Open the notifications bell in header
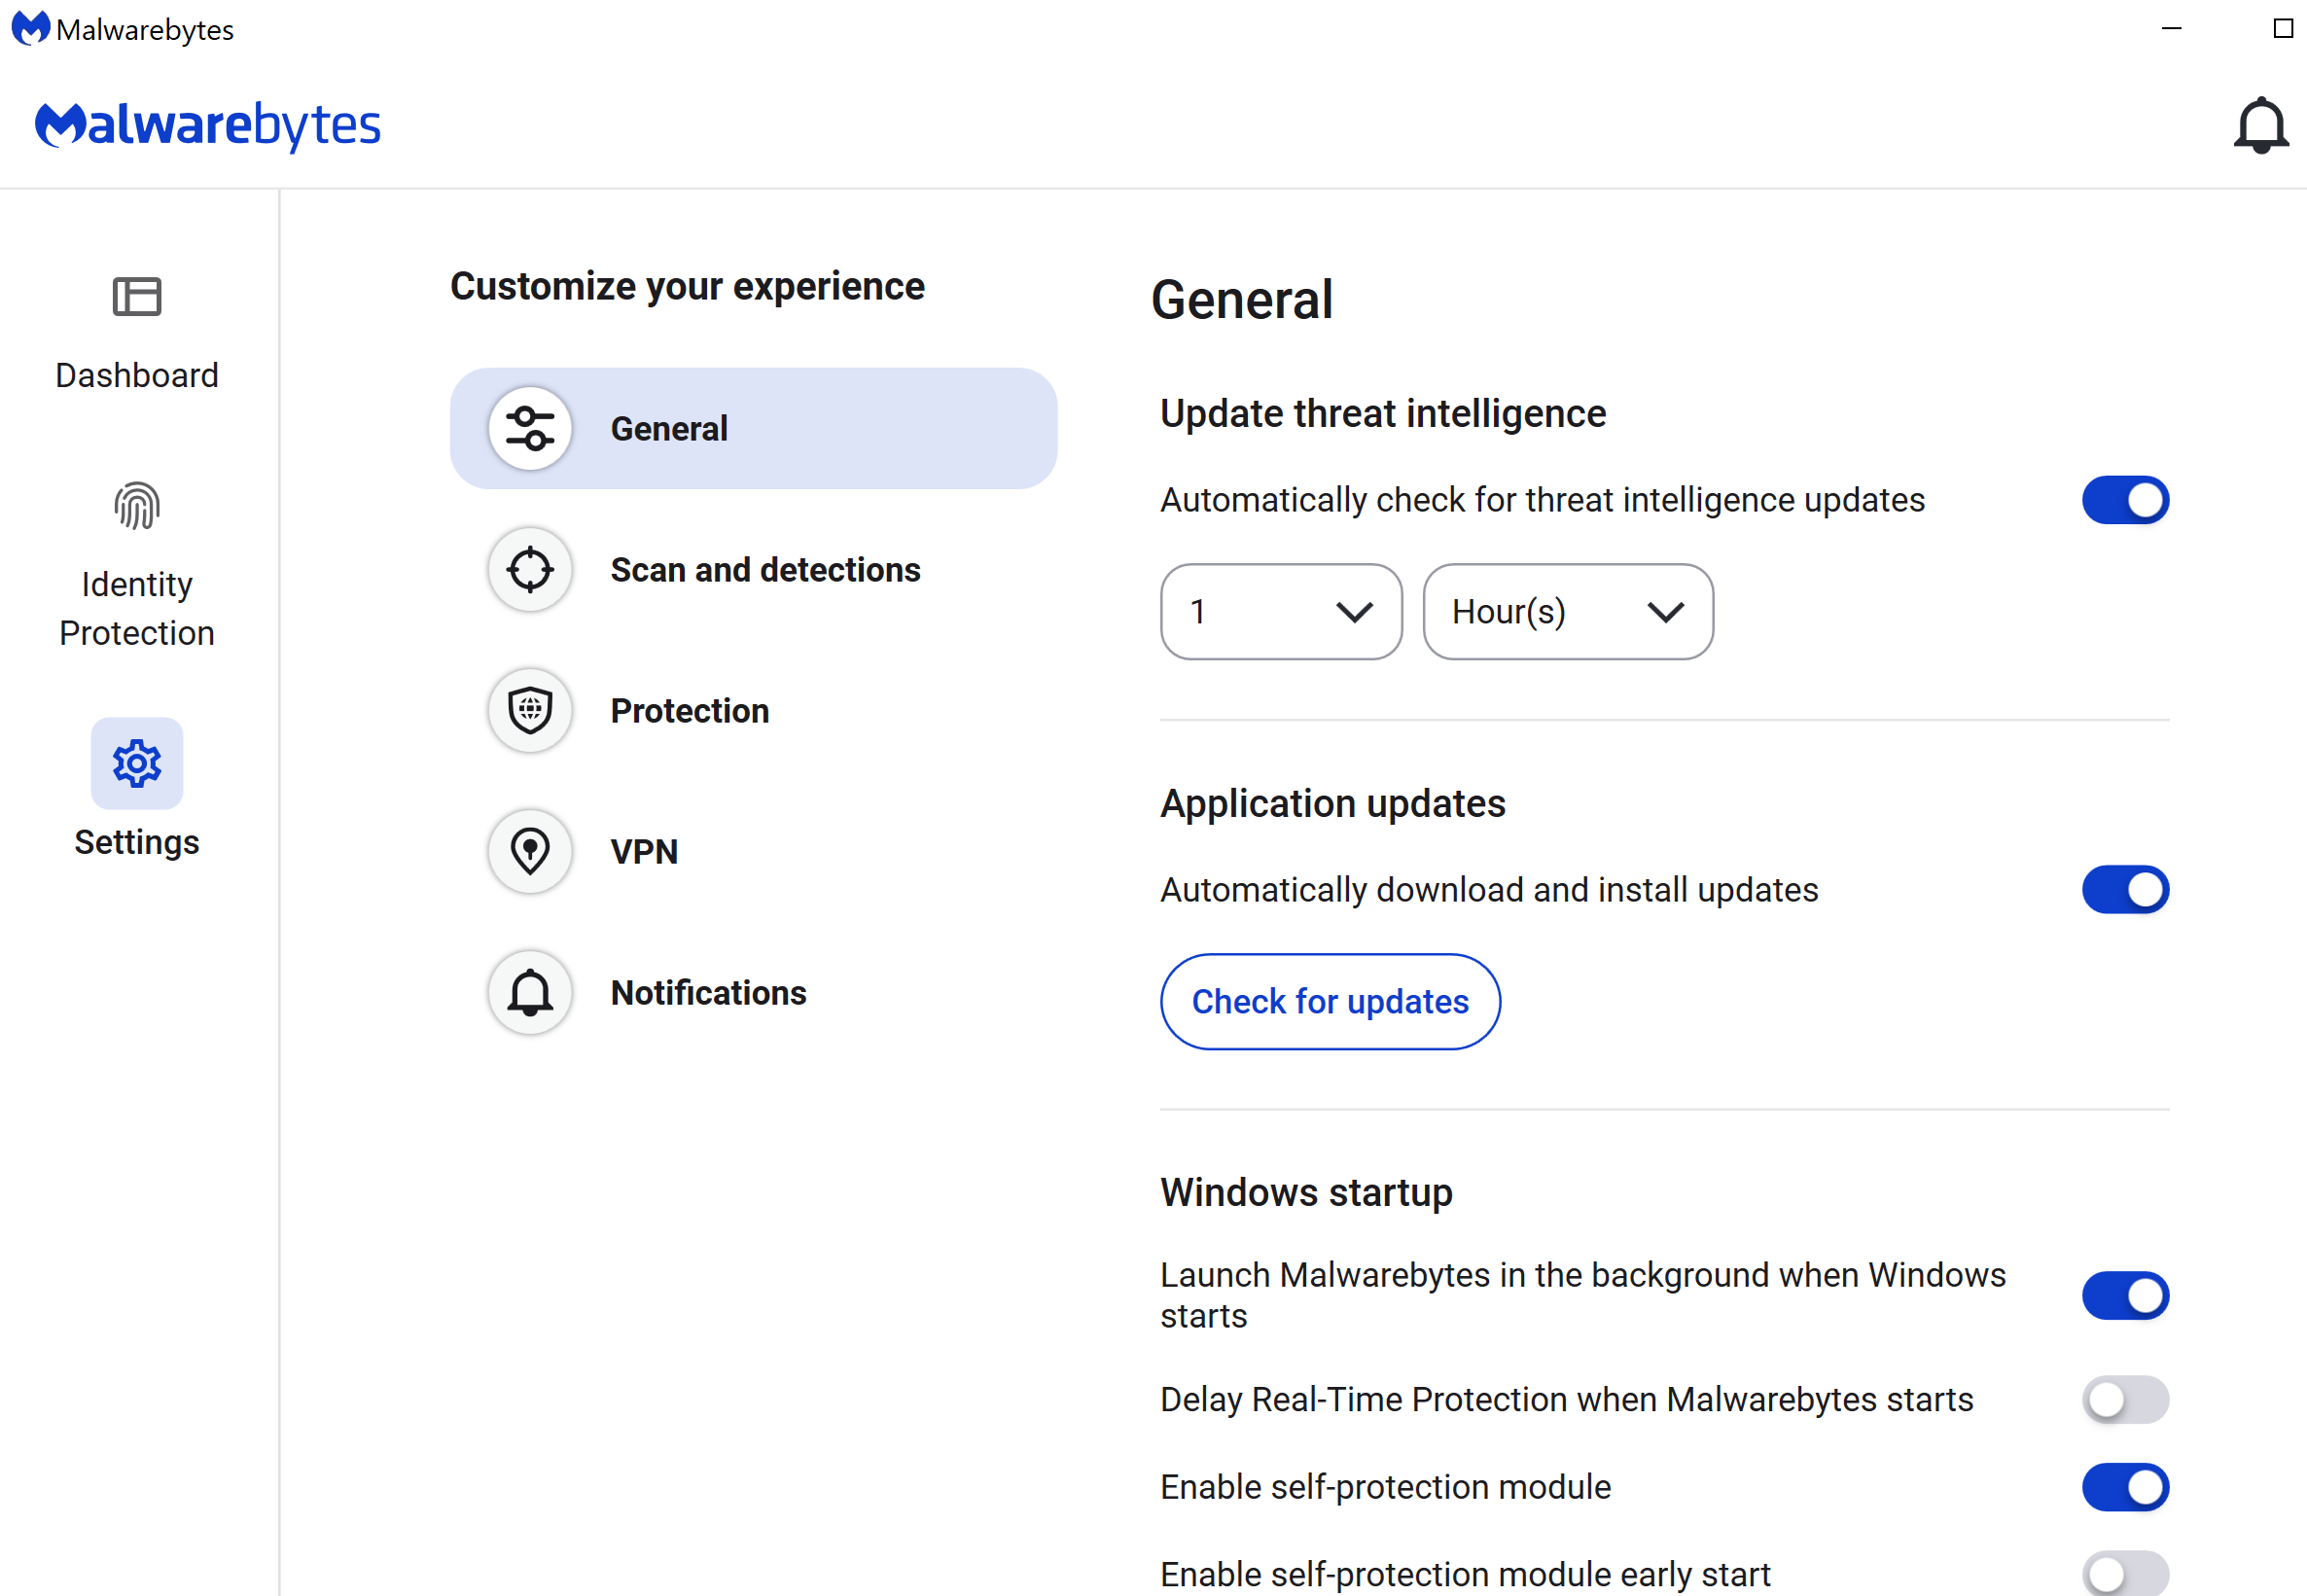 coord(2260,126)
